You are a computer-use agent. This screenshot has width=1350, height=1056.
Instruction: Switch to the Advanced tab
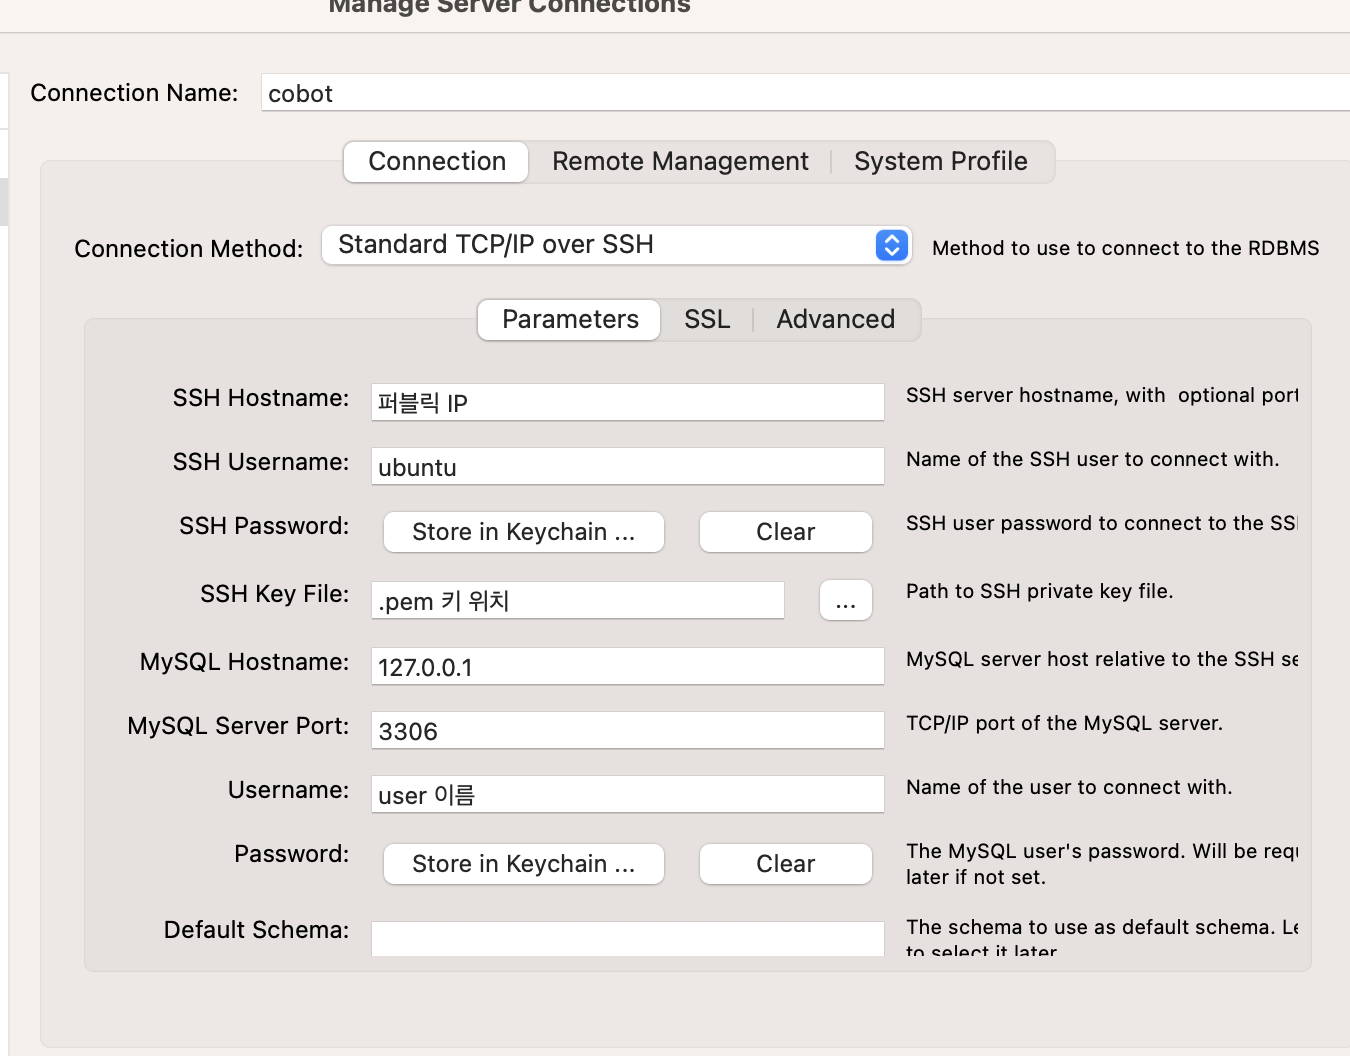[x=835, y=319]
